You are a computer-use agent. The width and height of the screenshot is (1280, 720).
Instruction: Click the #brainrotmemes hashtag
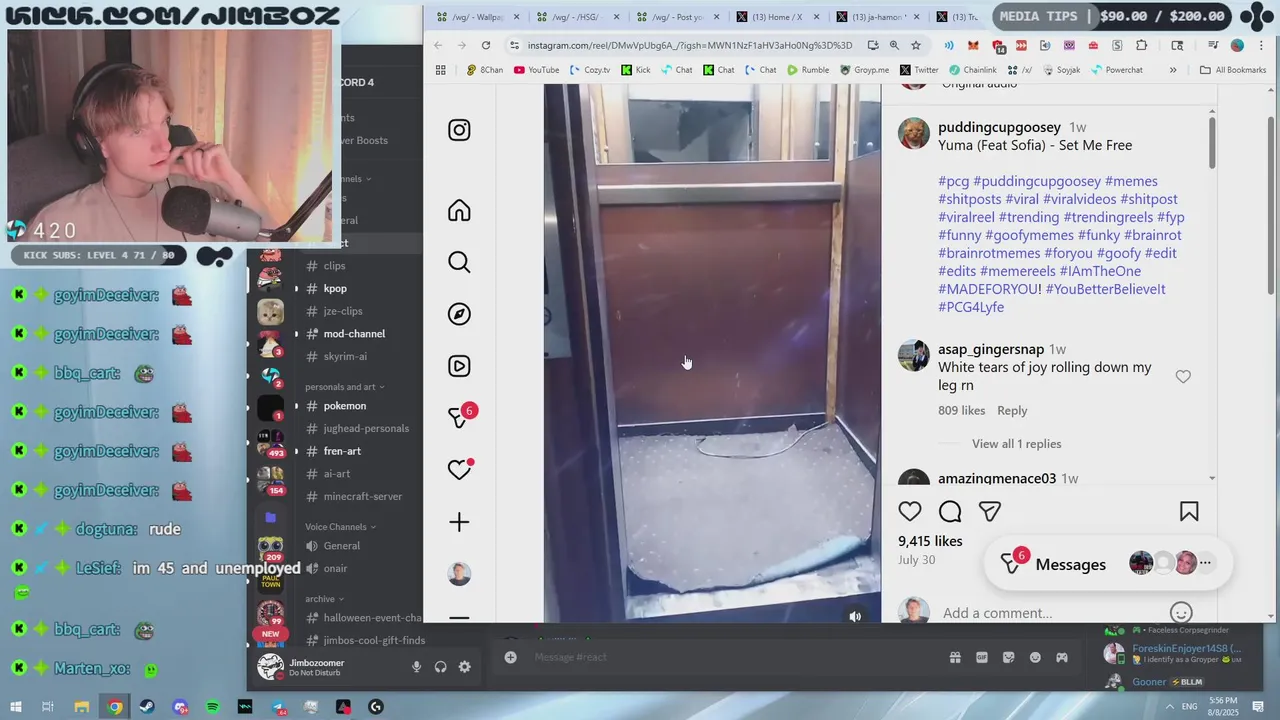point(989,253)
